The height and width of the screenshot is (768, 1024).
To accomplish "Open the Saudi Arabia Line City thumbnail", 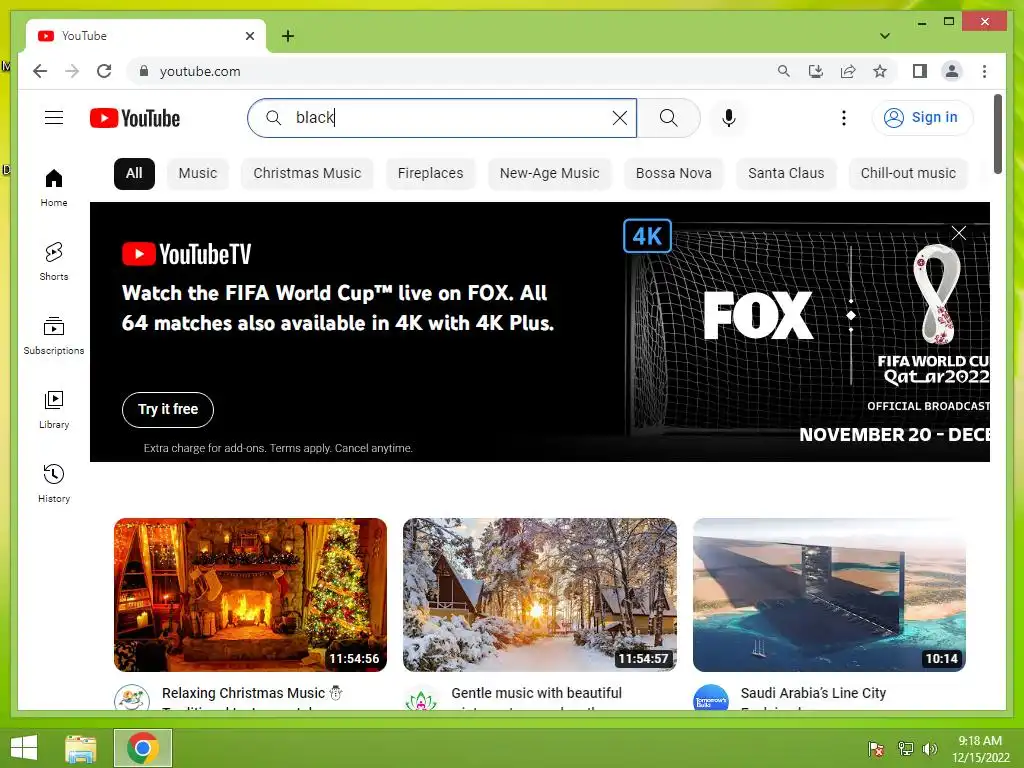I will point(829,595).
